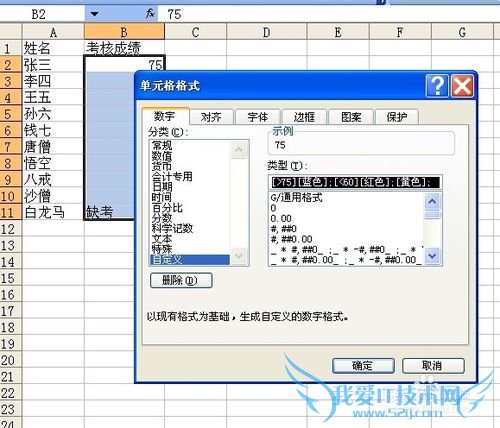Select column F header
This screenshot has height=428, width=500.
400,32
